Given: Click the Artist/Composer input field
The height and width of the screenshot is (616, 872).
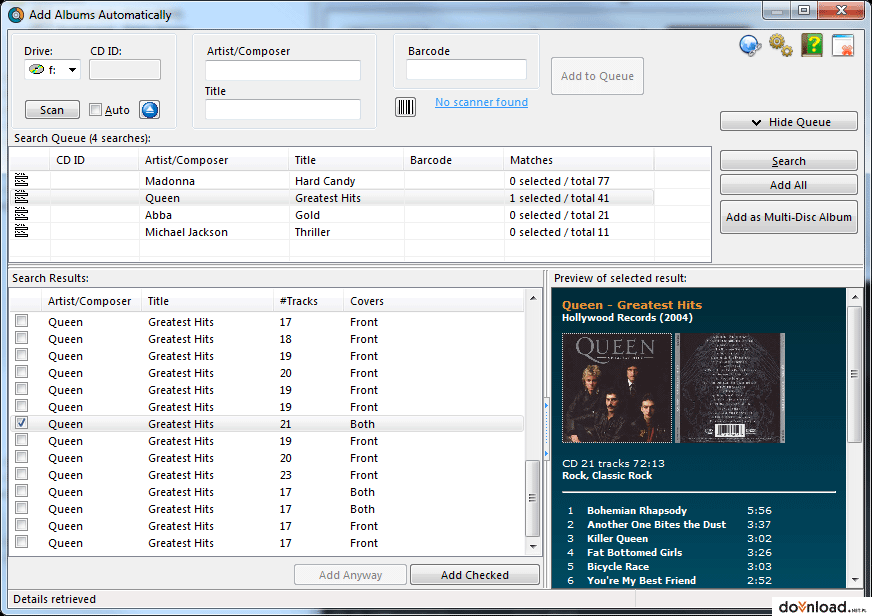Looking at the screenshot, I should (283, 71).
